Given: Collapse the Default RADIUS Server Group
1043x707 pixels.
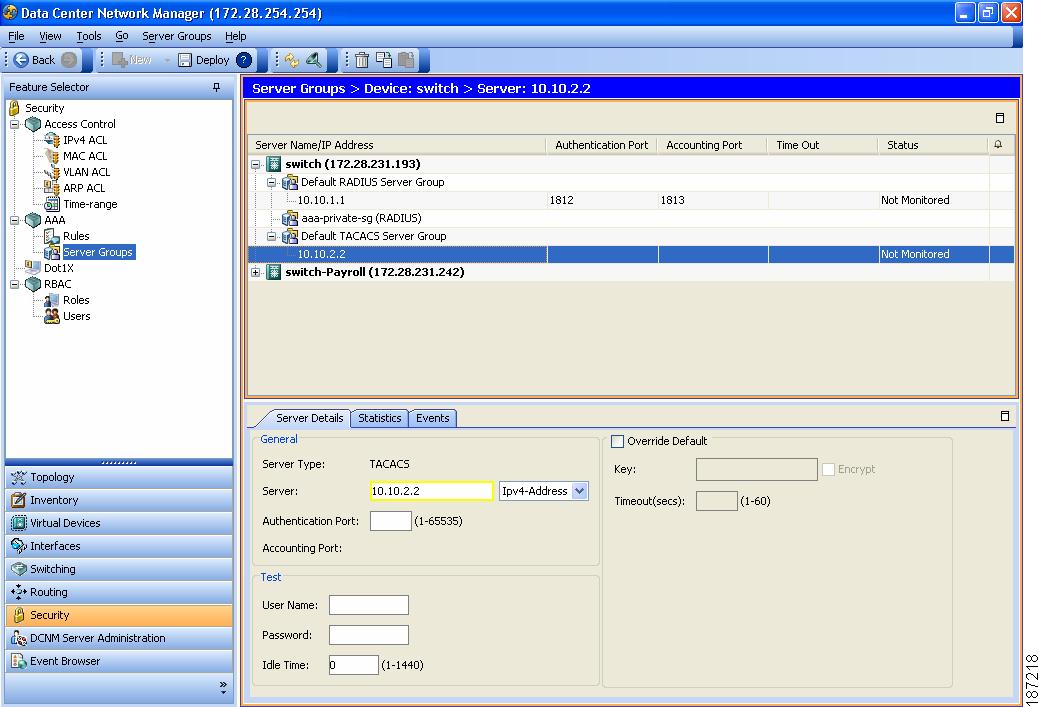Looking at the screenshot, I should (271, 182).
